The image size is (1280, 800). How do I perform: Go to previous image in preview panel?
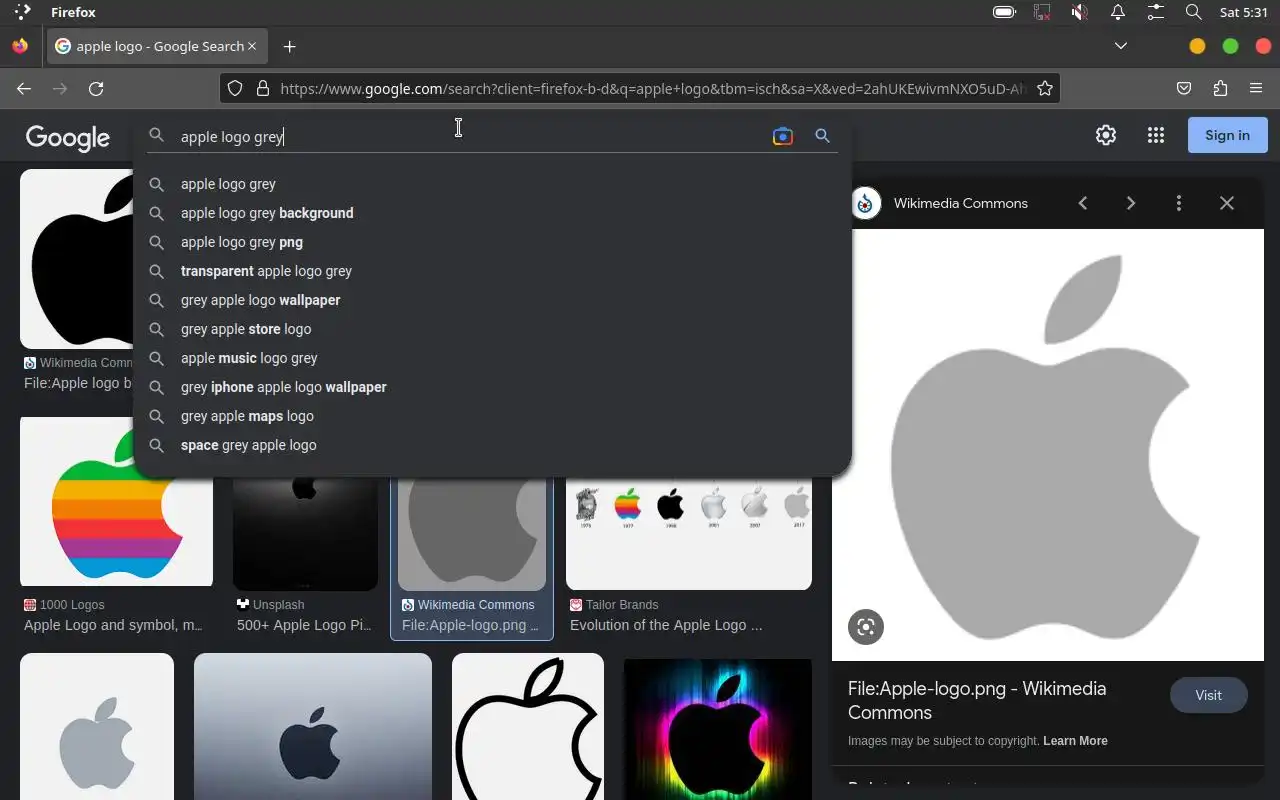coord(1083,203)
